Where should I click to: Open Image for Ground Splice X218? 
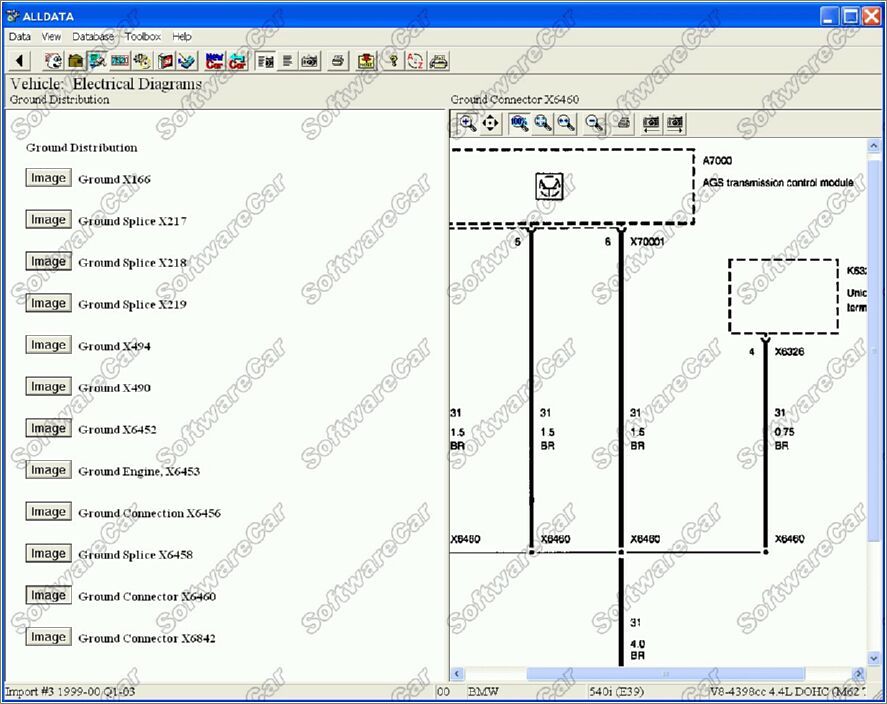tap(48, 261)
